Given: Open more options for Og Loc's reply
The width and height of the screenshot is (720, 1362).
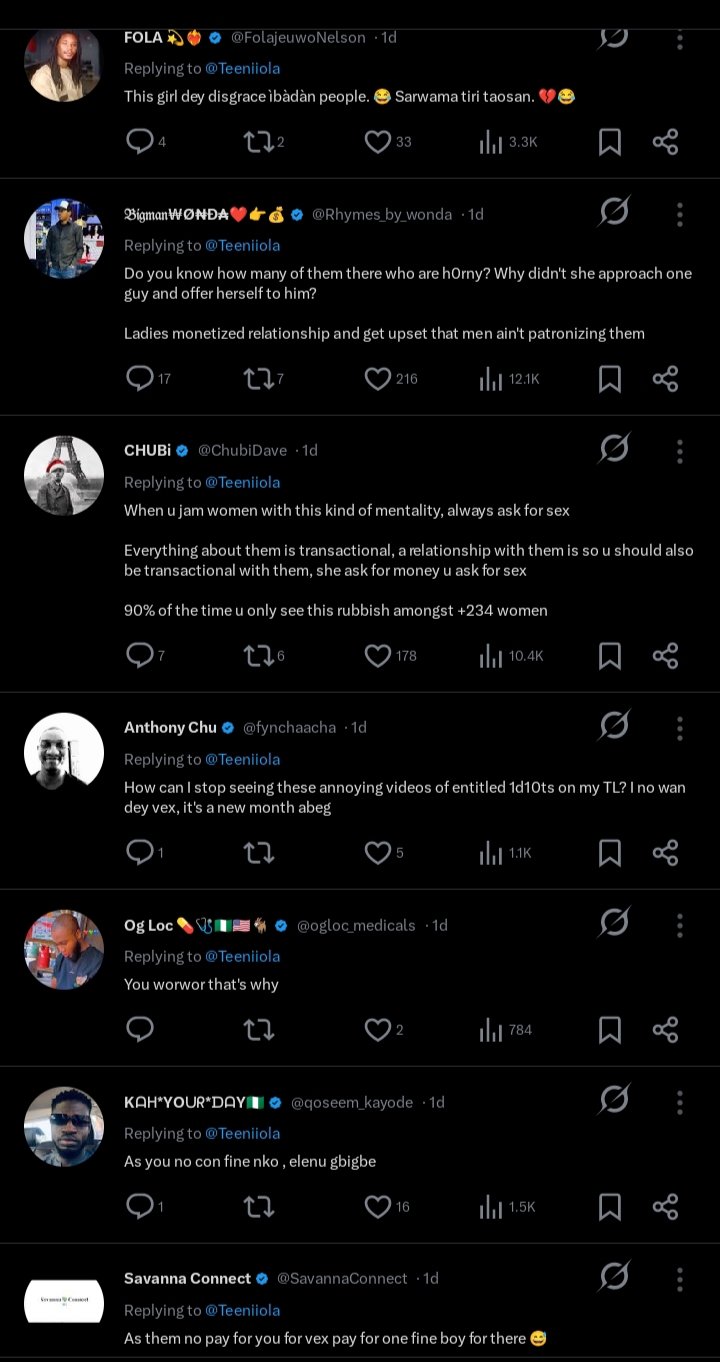Looking at the screenshot, I should click(680, 924).
